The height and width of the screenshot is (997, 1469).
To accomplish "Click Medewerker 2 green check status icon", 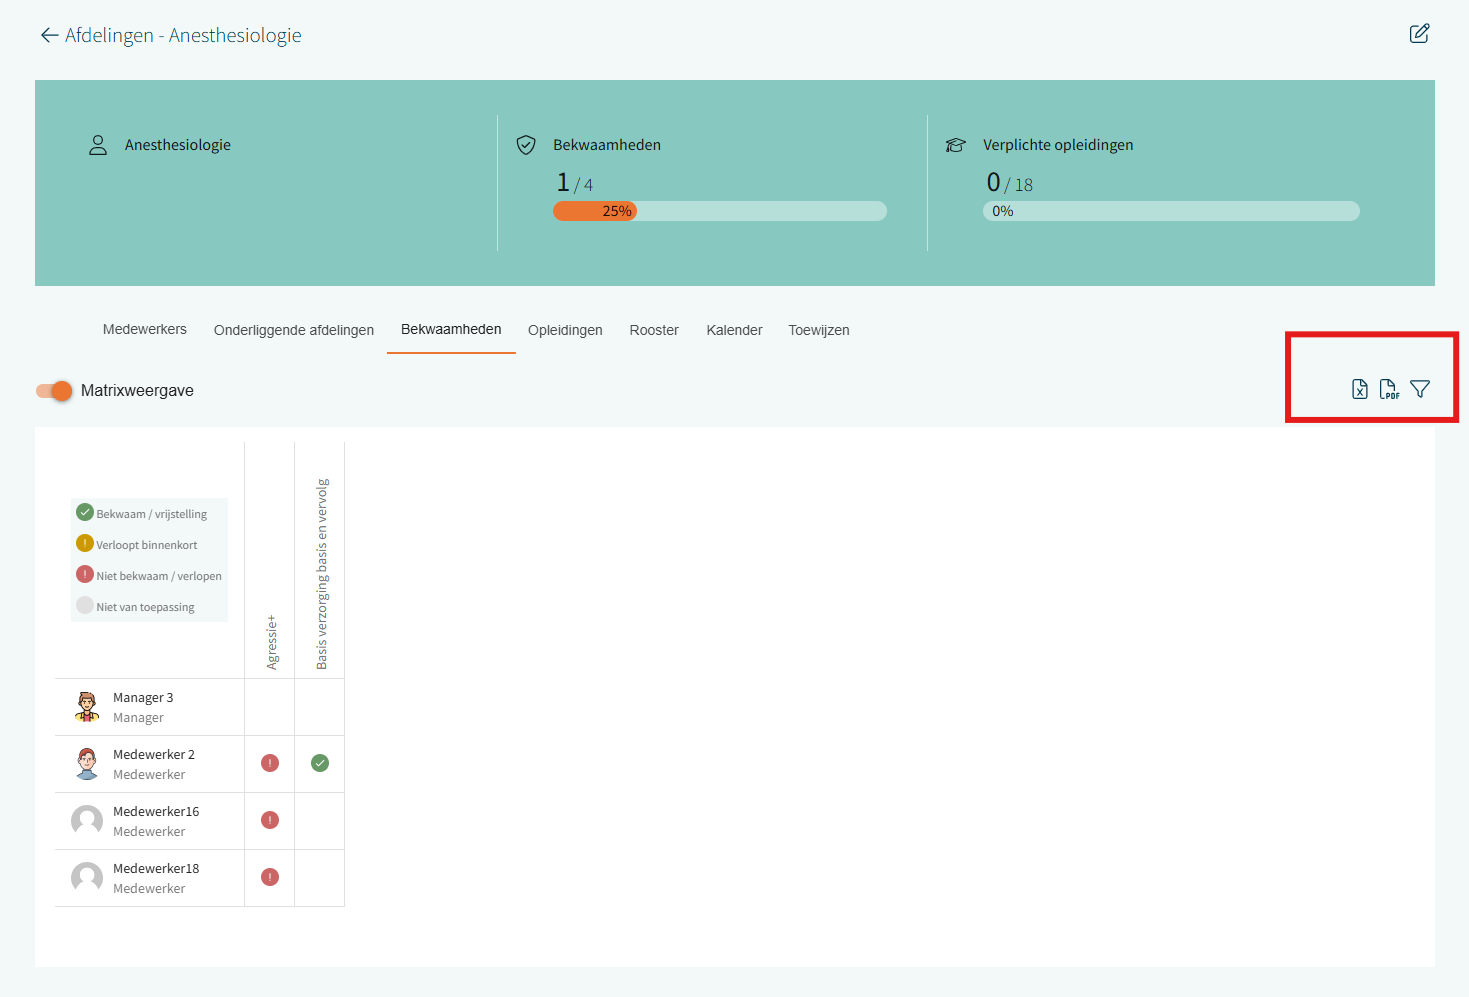I will click(320, 763).
